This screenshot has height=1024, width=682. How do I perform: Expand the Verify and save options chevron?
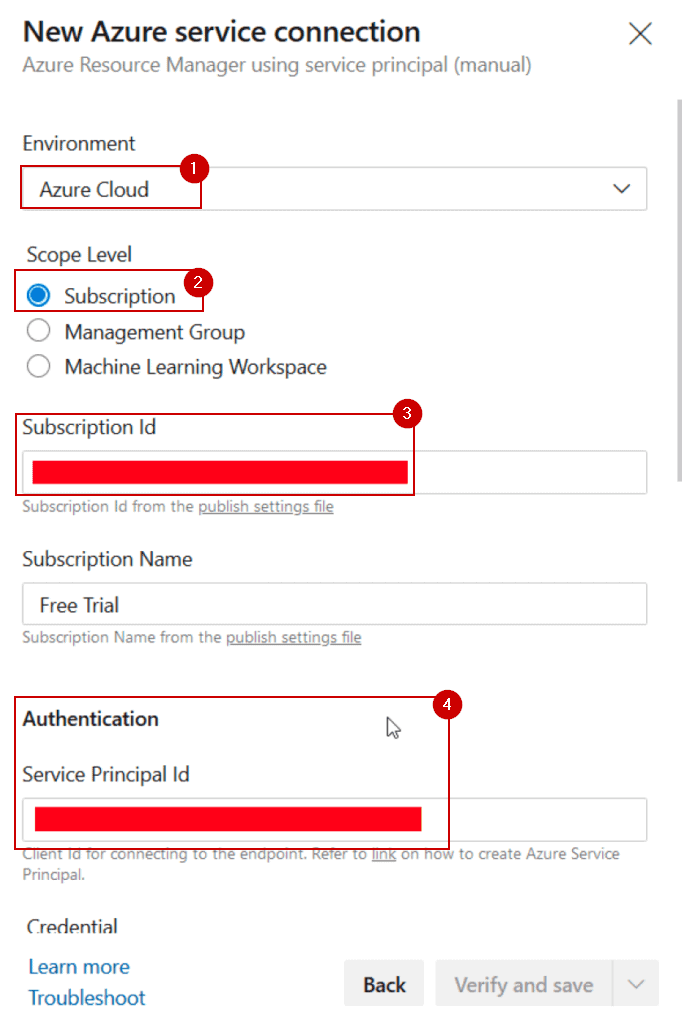[637, 984]
